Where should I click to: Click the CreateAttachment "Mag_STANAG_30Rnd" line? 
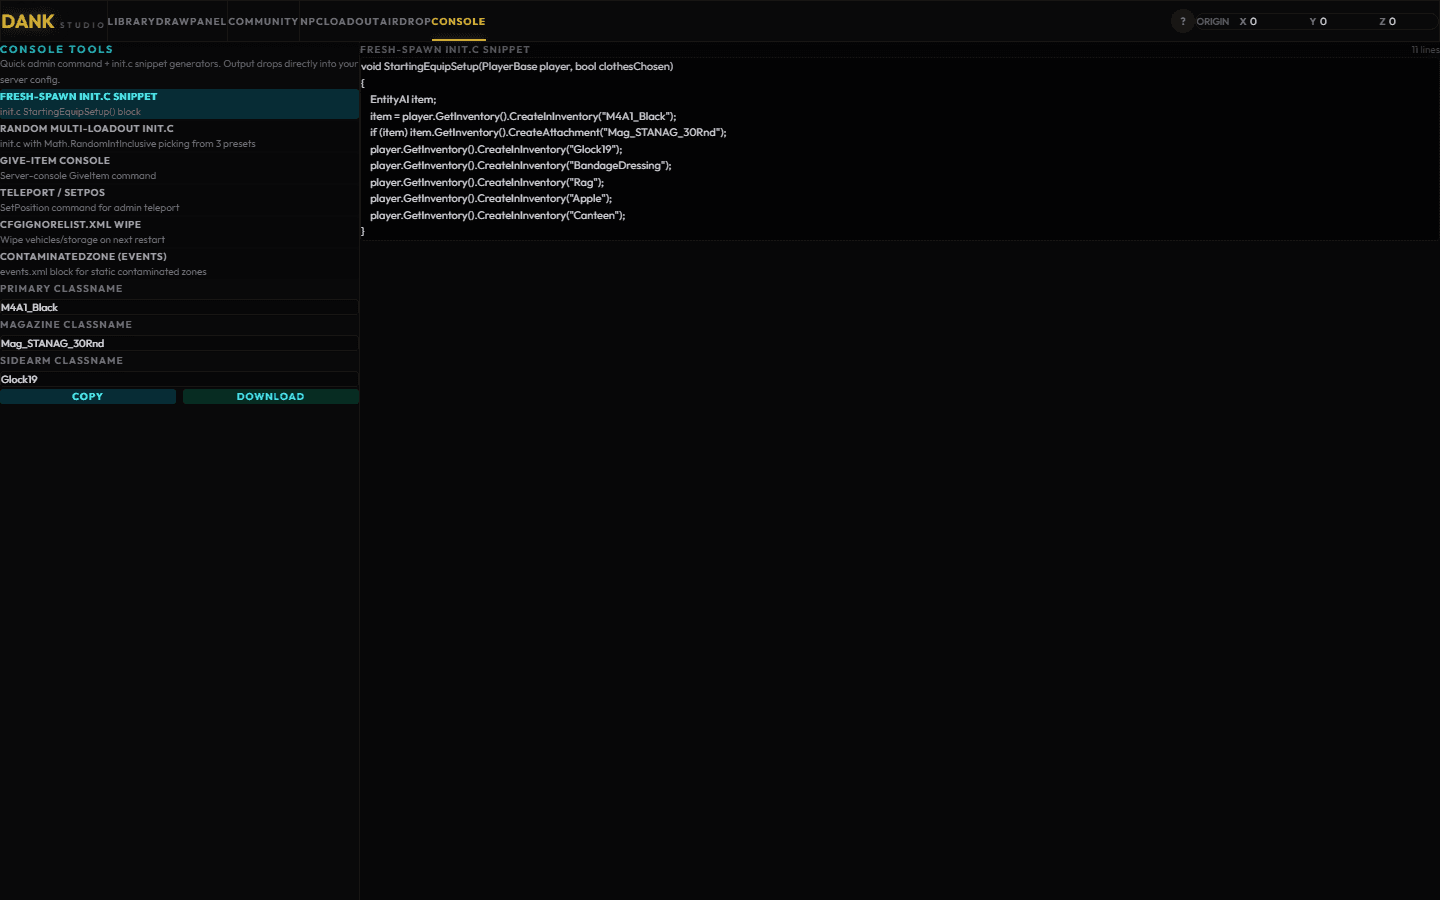pos(548,132)
